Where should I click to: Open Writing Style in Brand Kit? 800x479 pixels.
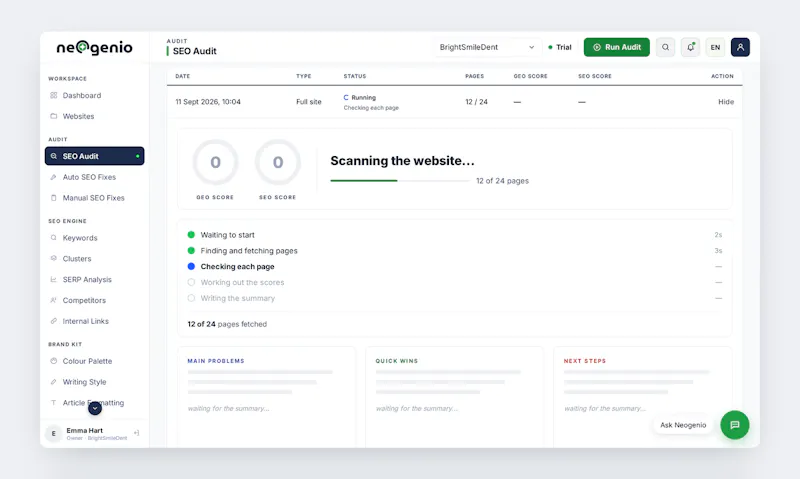[94, 382]
